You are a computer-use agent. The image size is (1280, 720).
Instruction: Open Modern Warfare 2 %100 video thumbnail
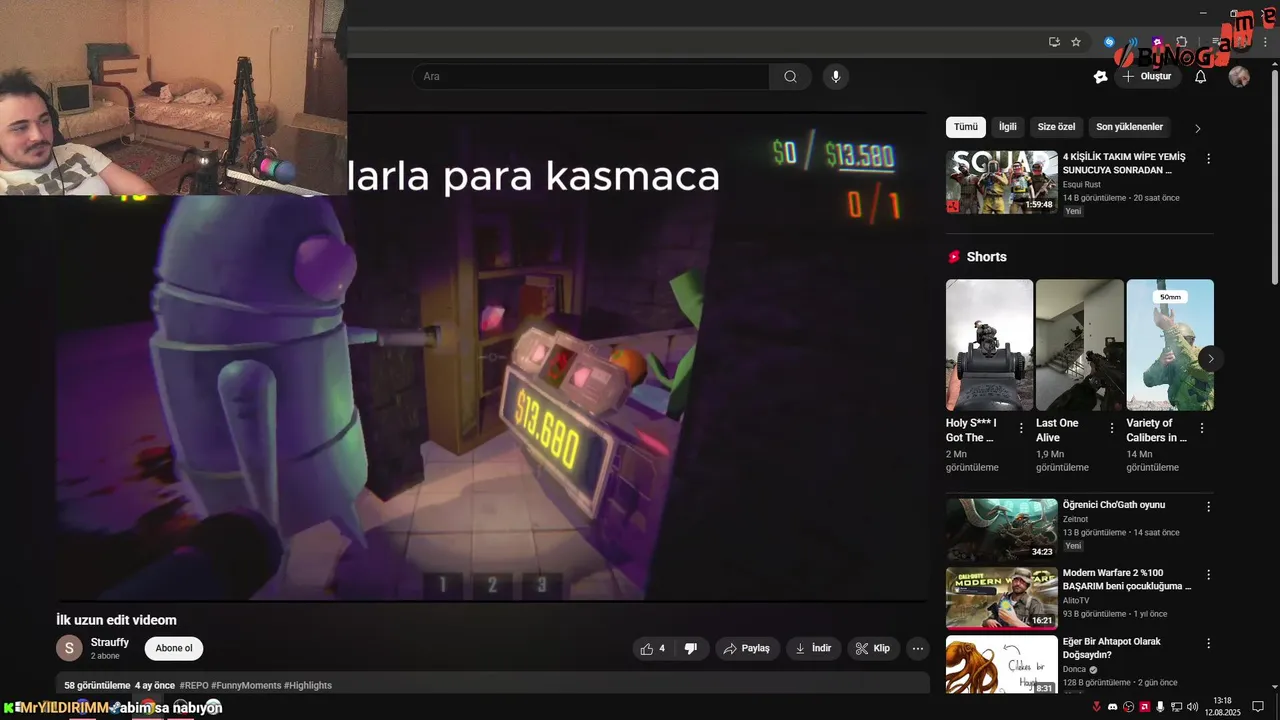coord(1002,598)
